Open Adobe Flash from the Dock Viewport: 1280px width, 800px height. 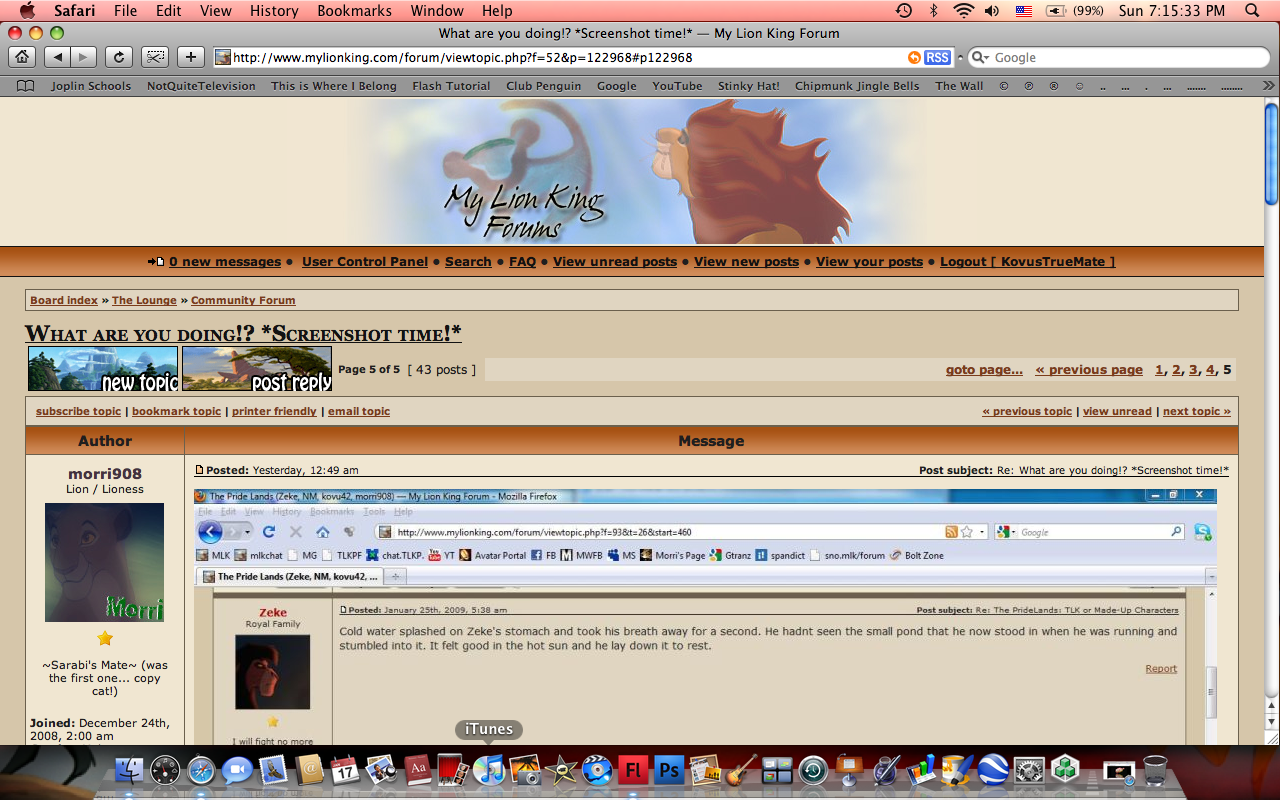[x=632, y=771]
